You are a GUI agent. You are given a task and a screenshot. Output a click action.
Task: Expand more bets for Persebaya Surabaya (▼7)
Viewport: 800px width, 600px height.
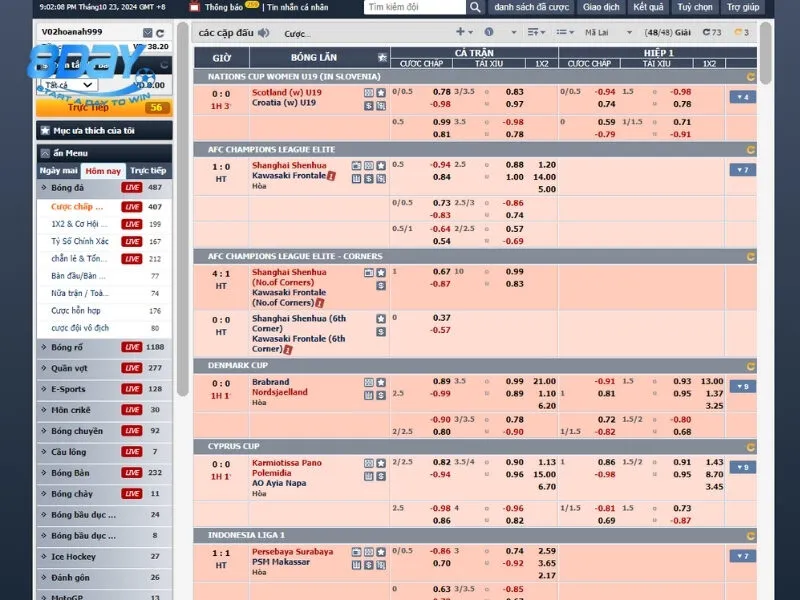point(742,556)
